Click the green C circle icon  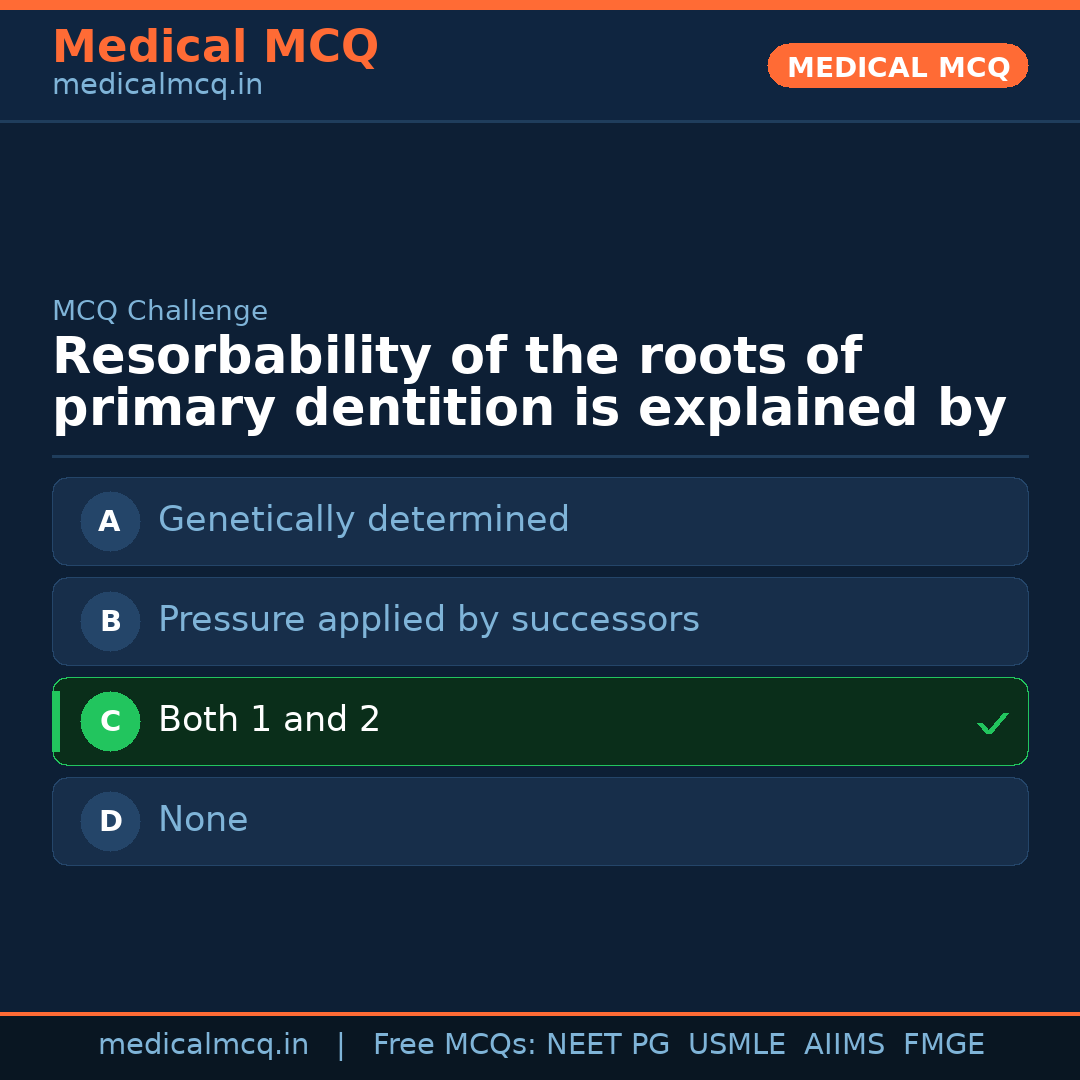pos(110,721)
